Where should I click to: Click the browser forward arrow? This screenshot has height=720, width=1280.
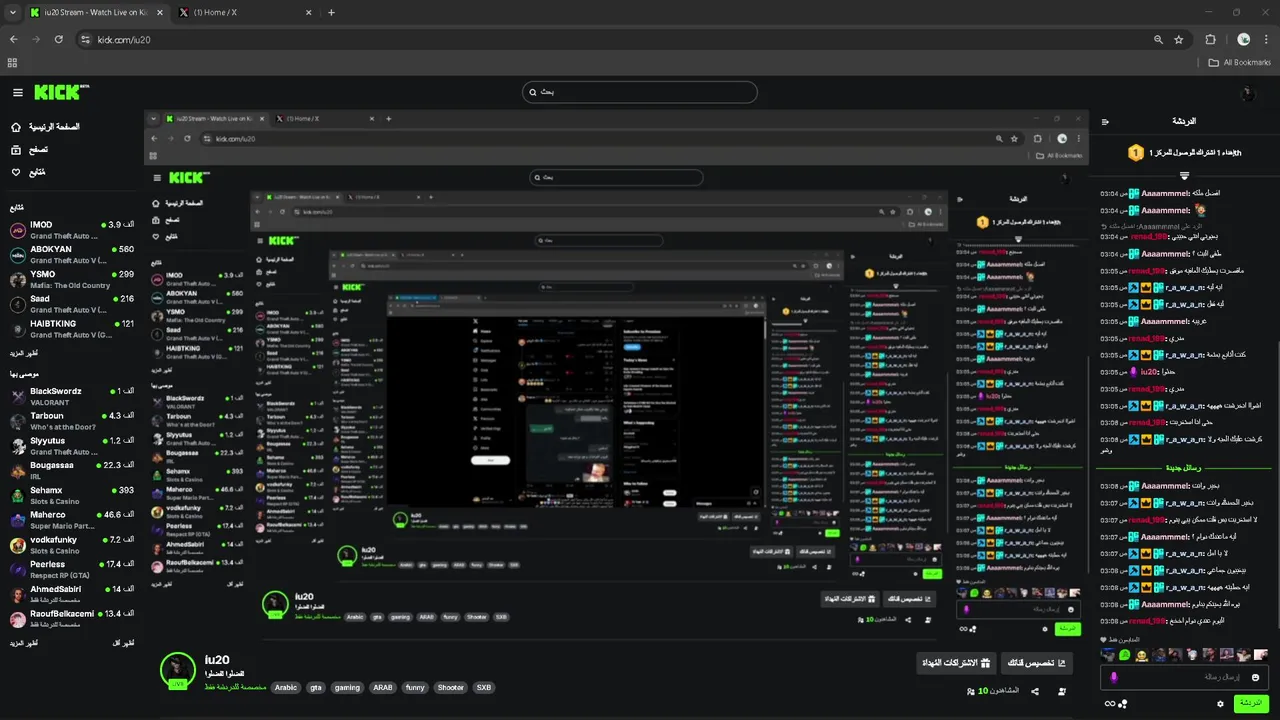pyautogui.click(x=36, y=39)
